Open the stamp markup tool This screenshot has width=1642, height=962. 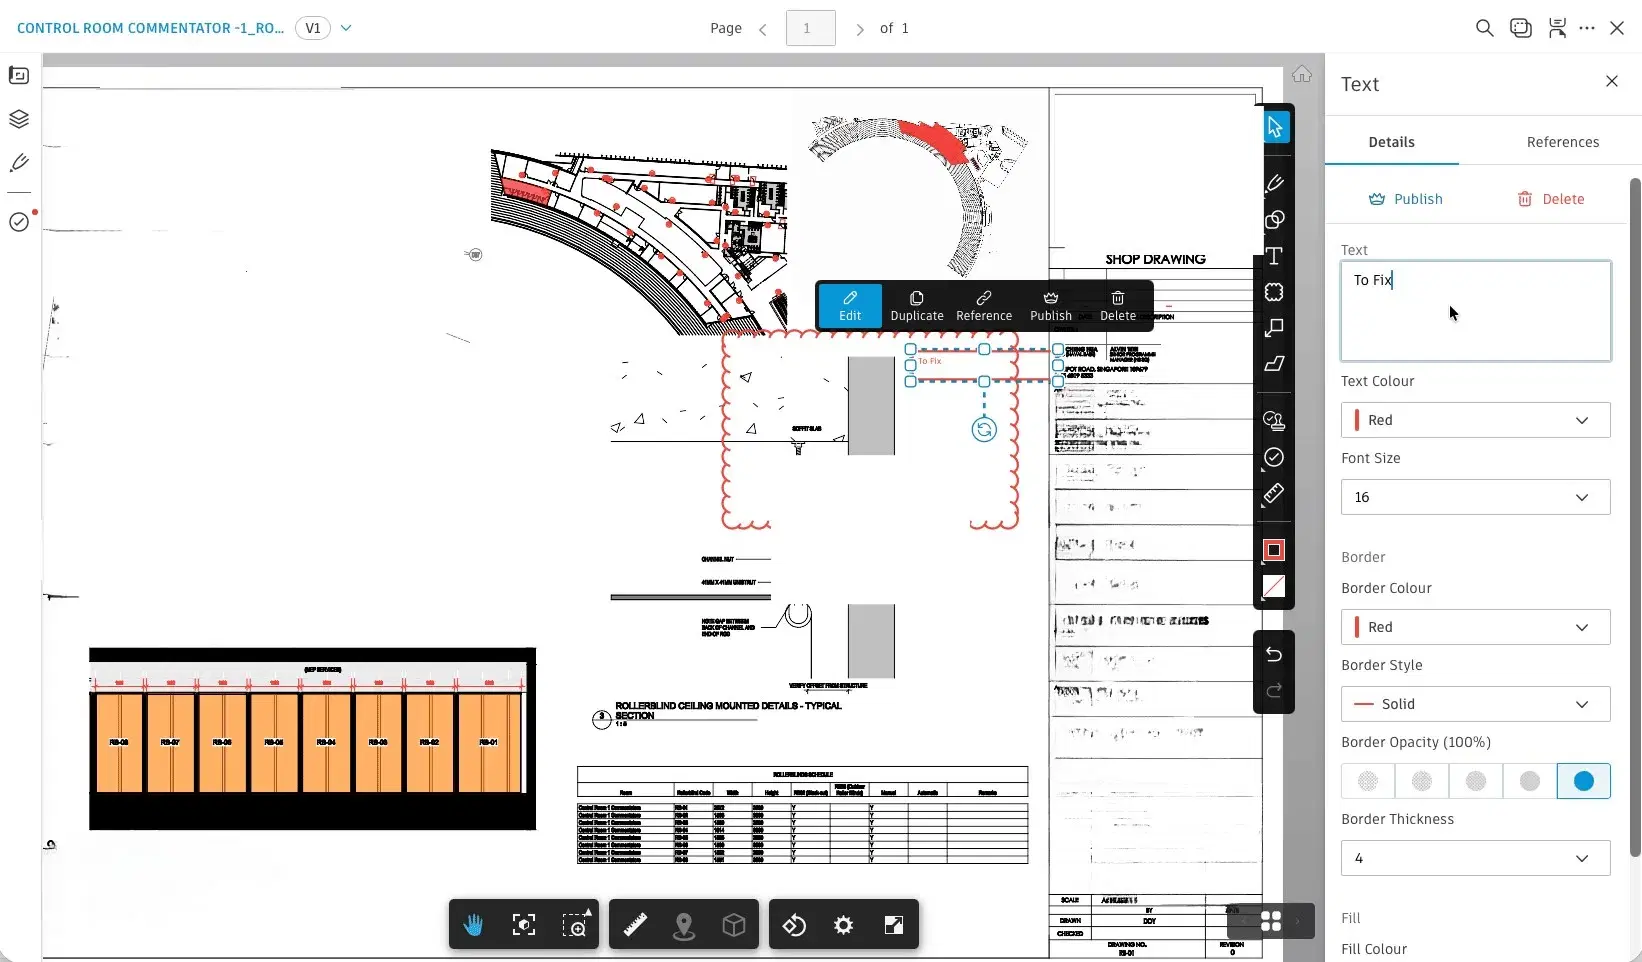coord(1274,421)
